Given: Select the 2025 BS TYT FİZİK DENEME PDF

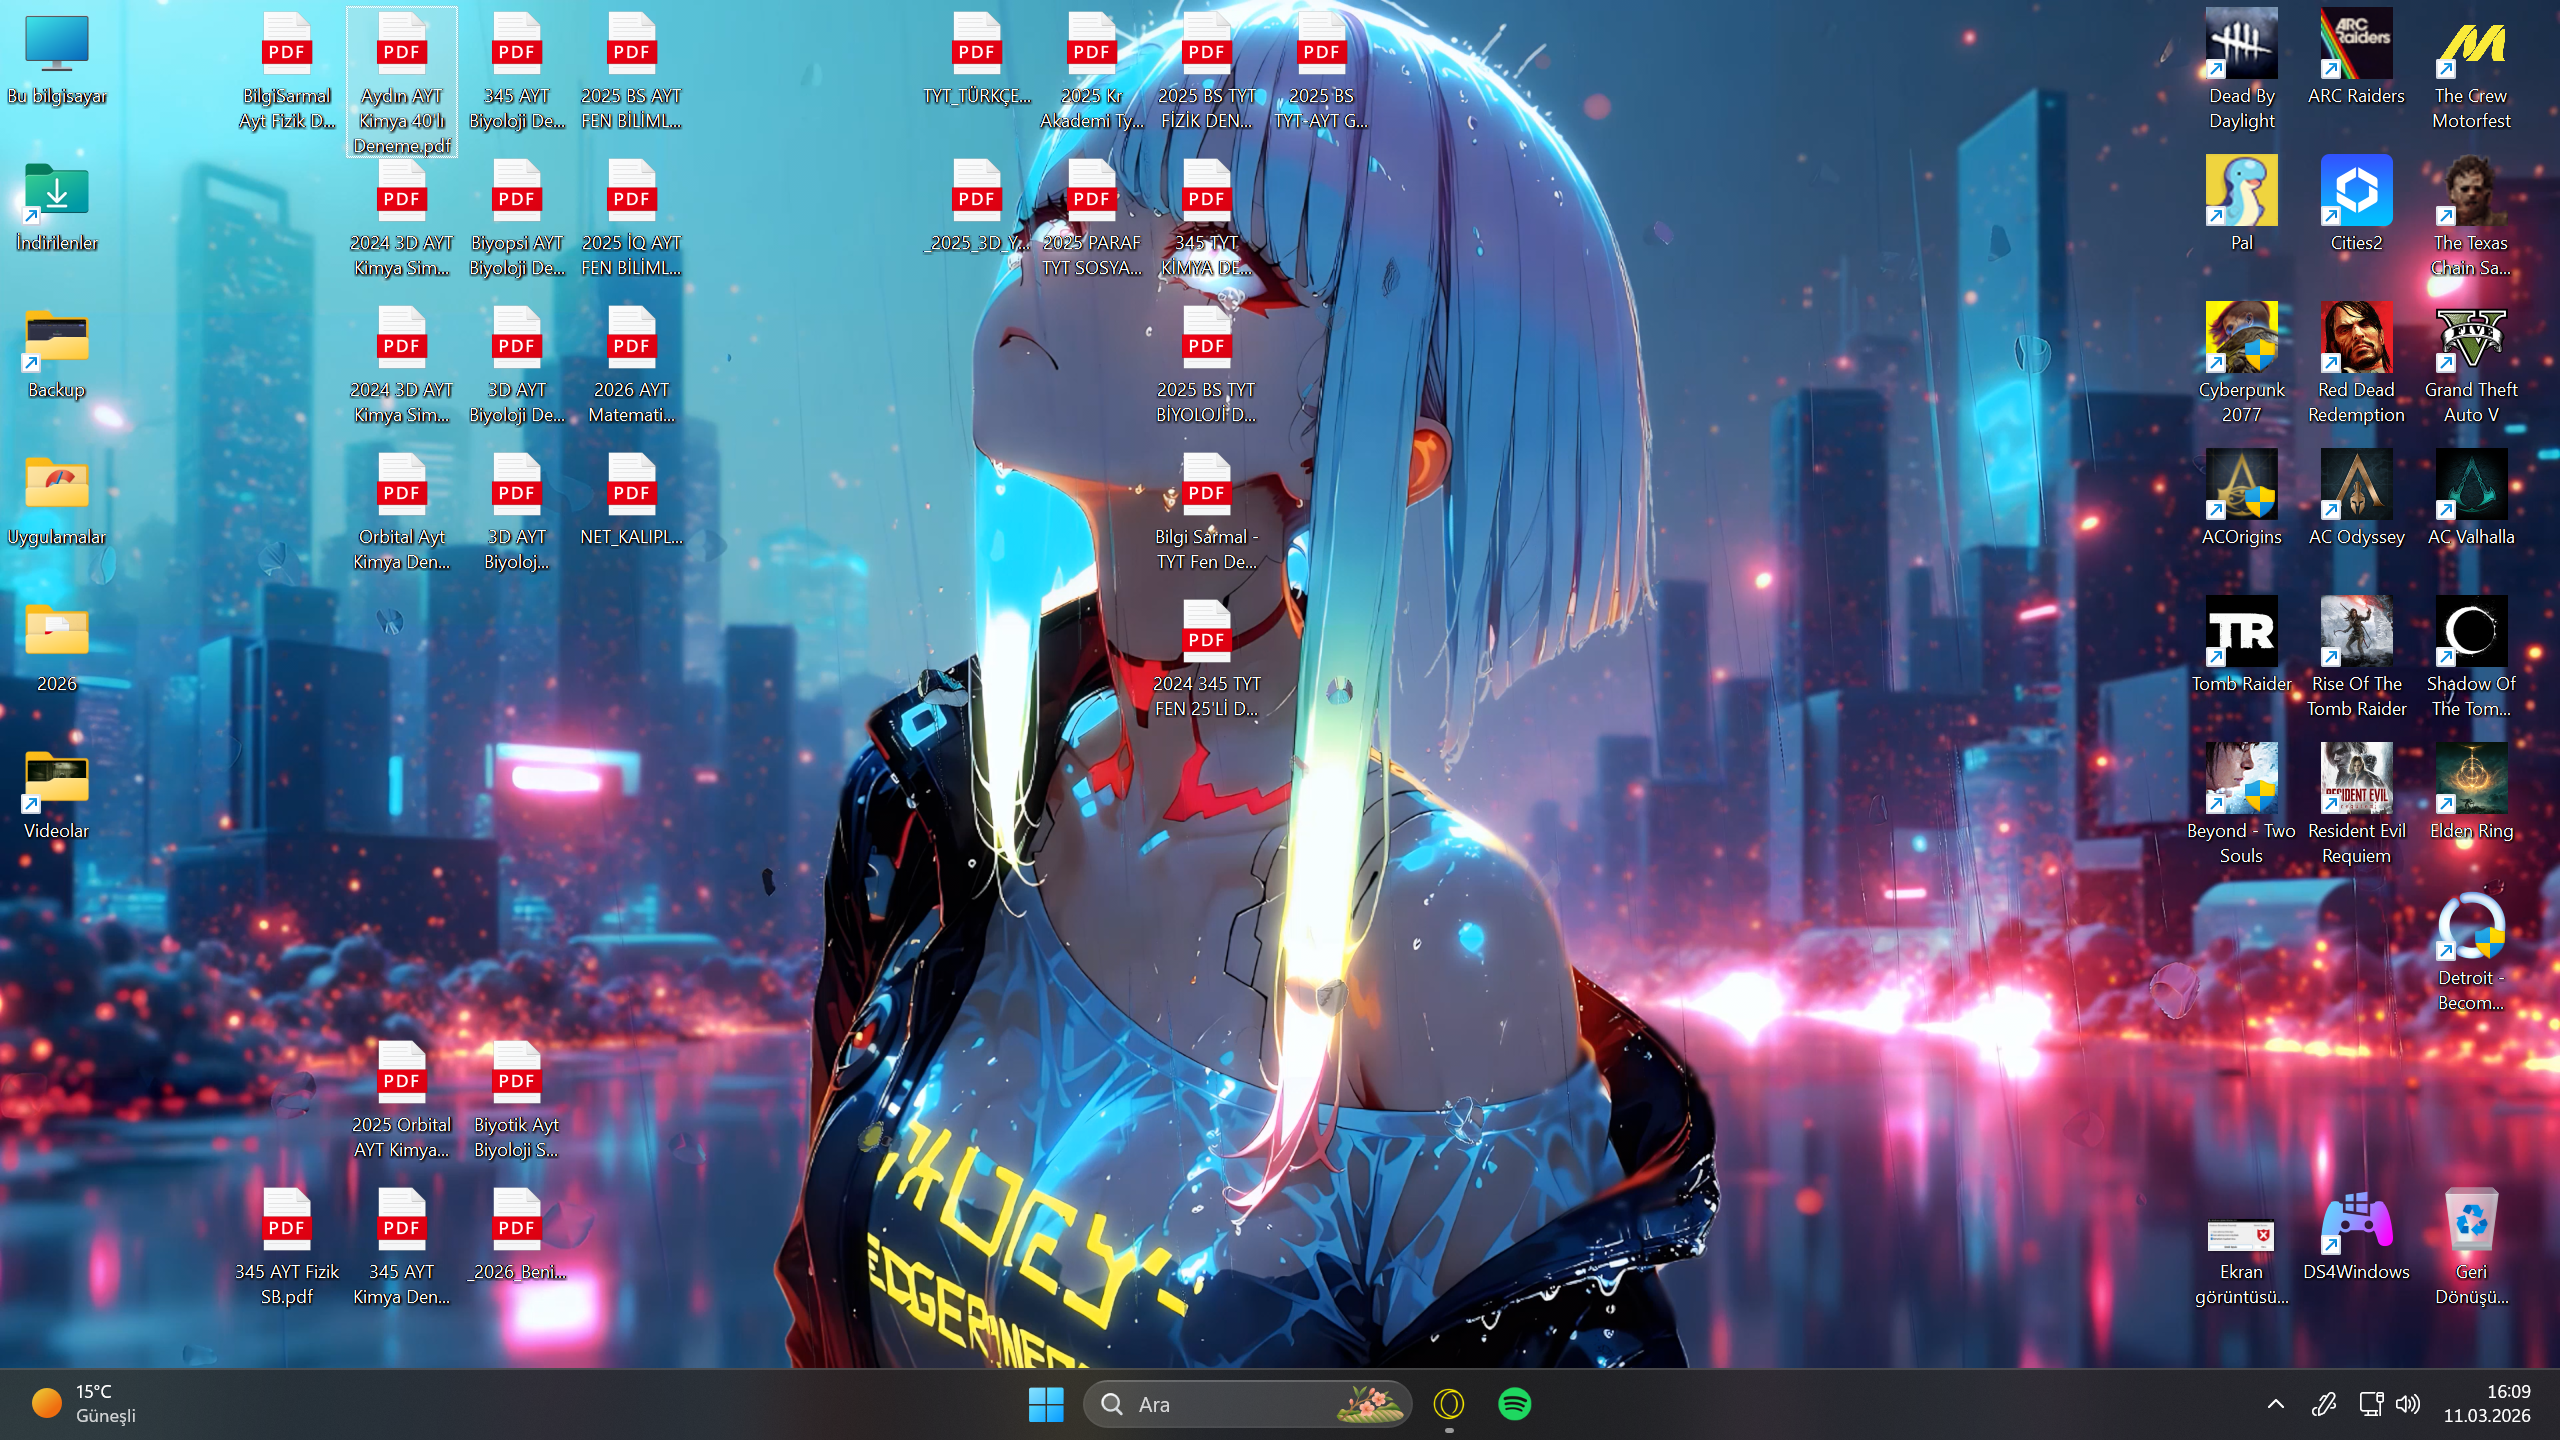Looking at the screenshot, I should [x=1207, y=70].
